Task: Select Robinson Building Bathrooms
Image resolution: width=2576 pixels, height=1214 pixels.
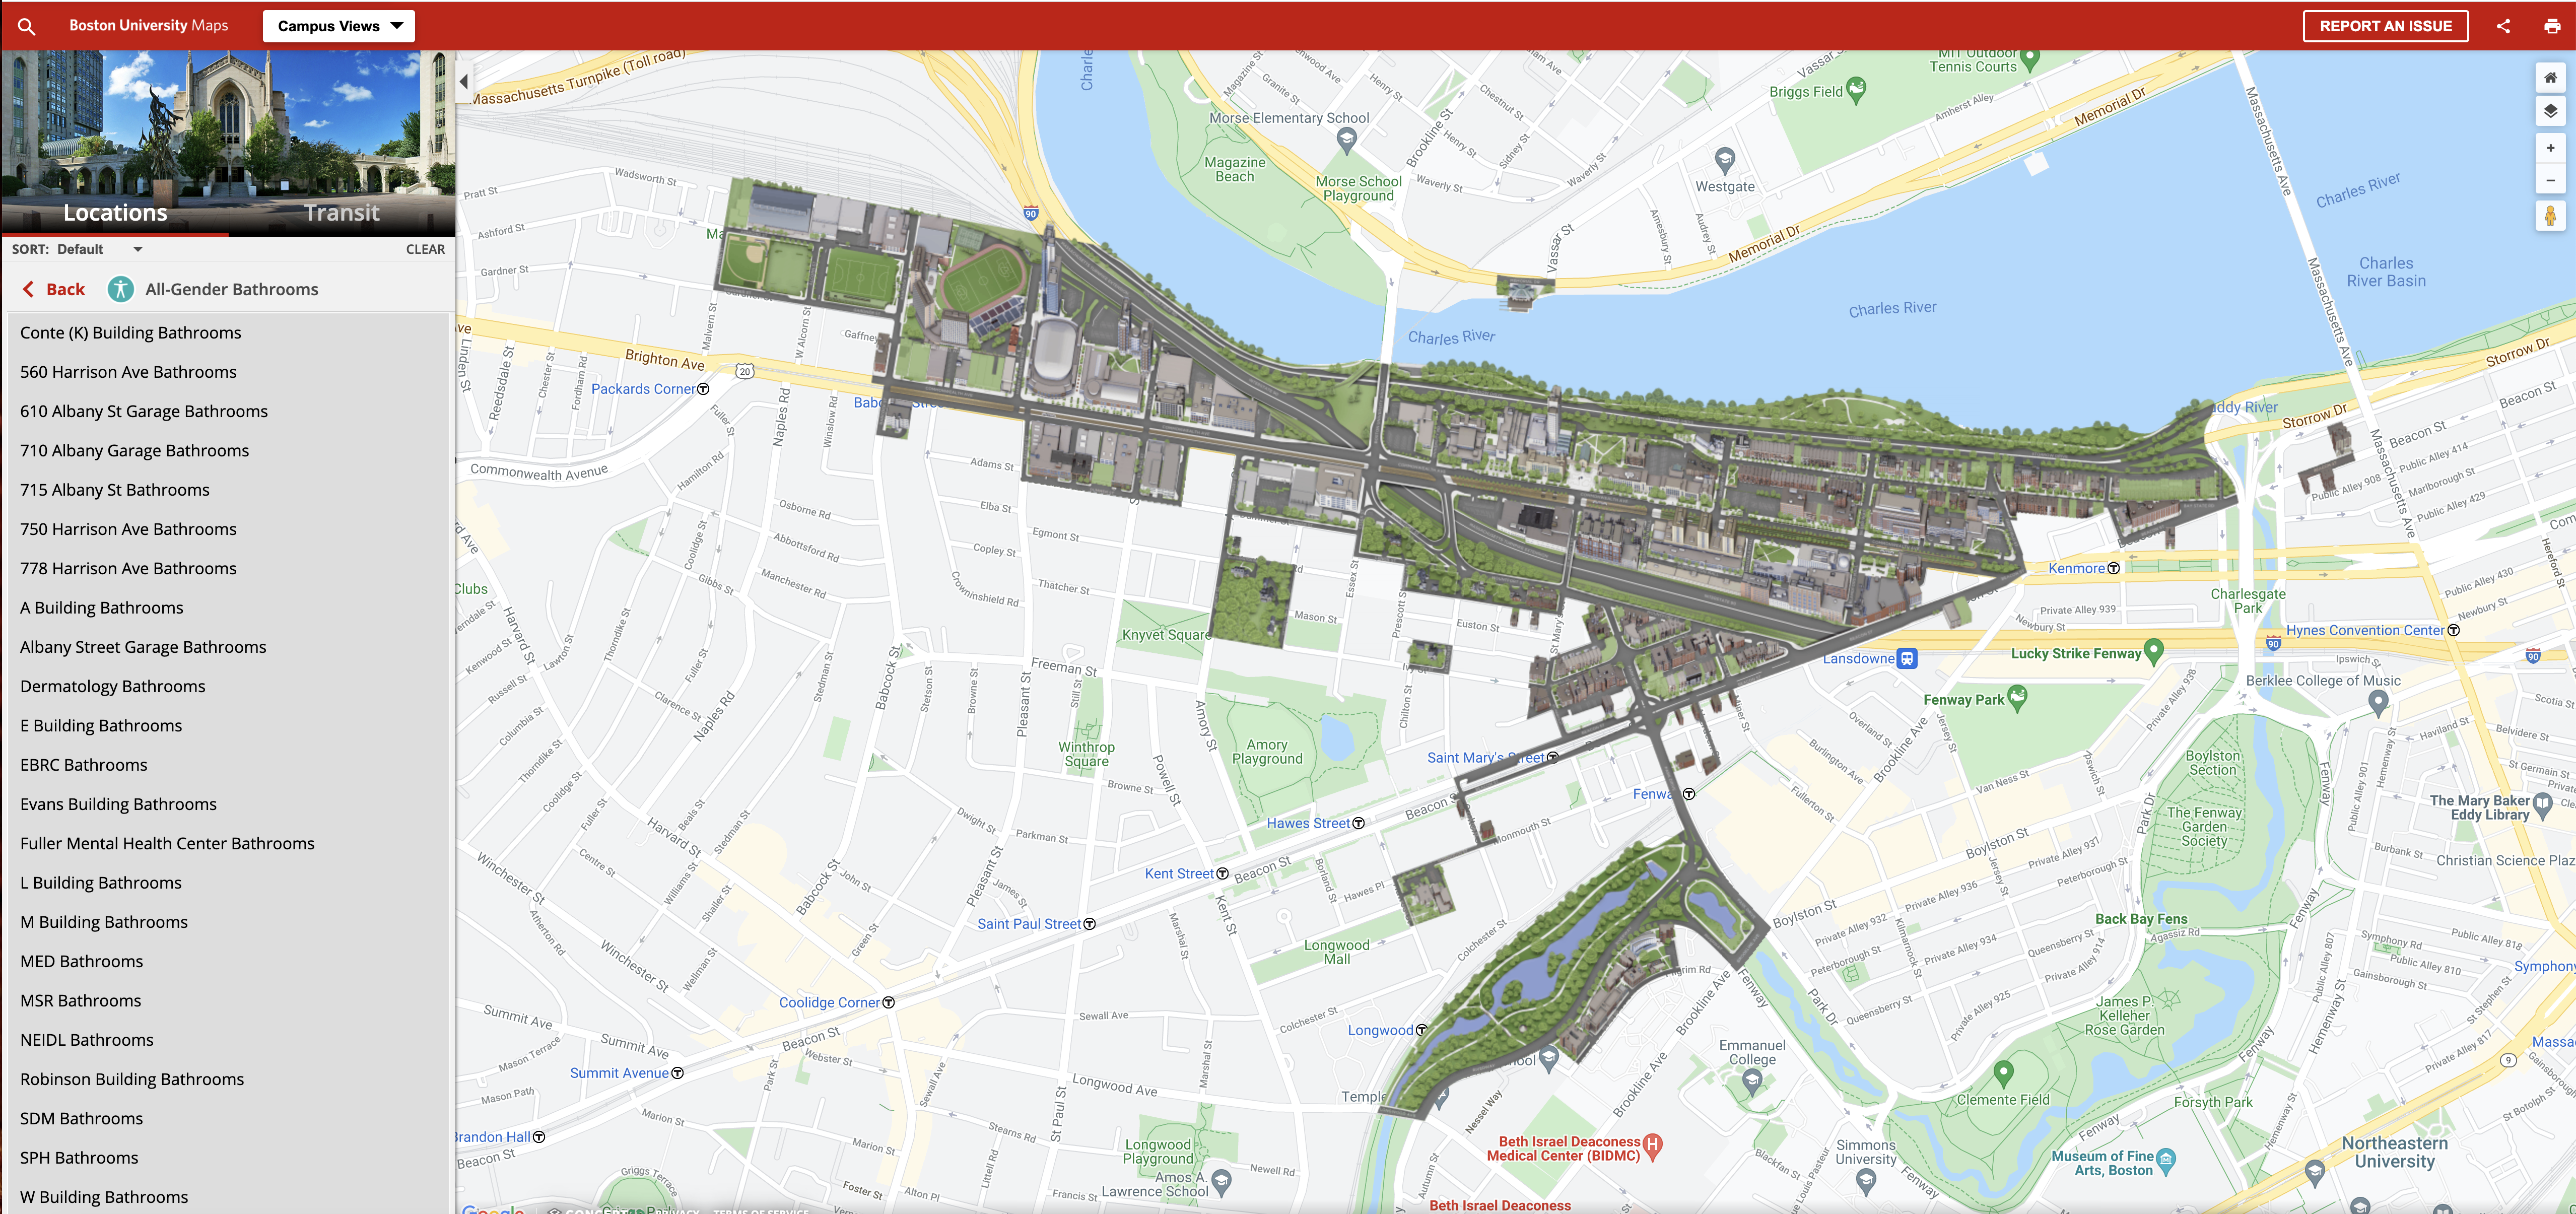Action: point(228,1079)
